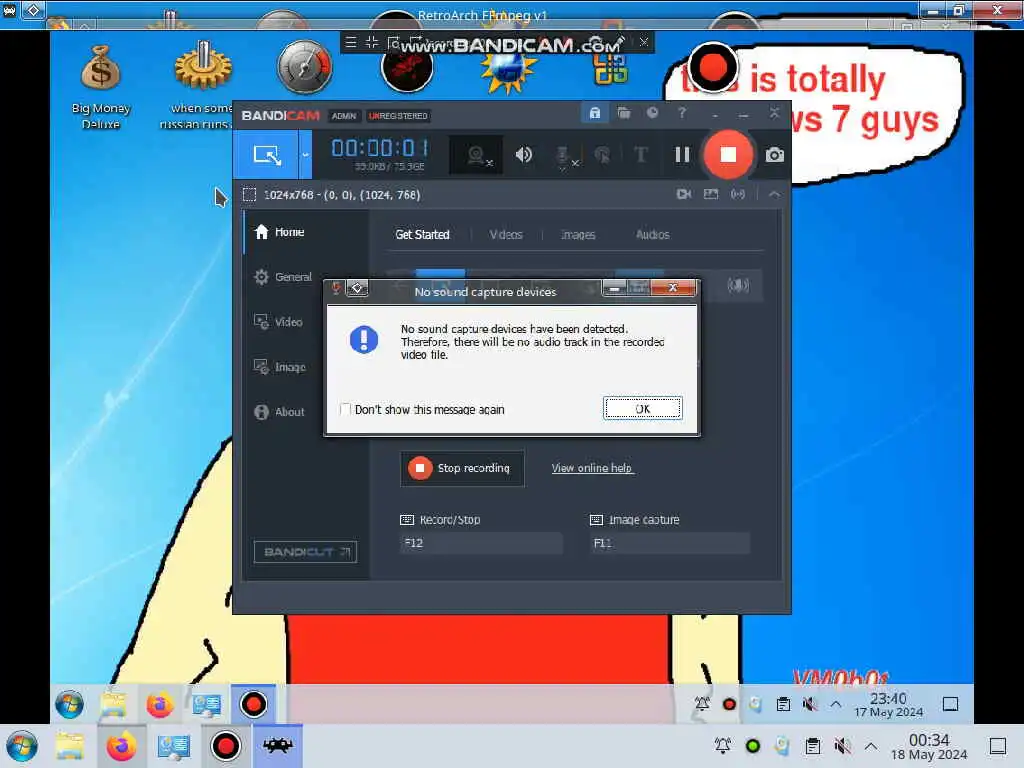Viewport: 1024px width, 768px height.
Task: Click the RetroArch invader icon in taskbar
Action: [278, 745]
